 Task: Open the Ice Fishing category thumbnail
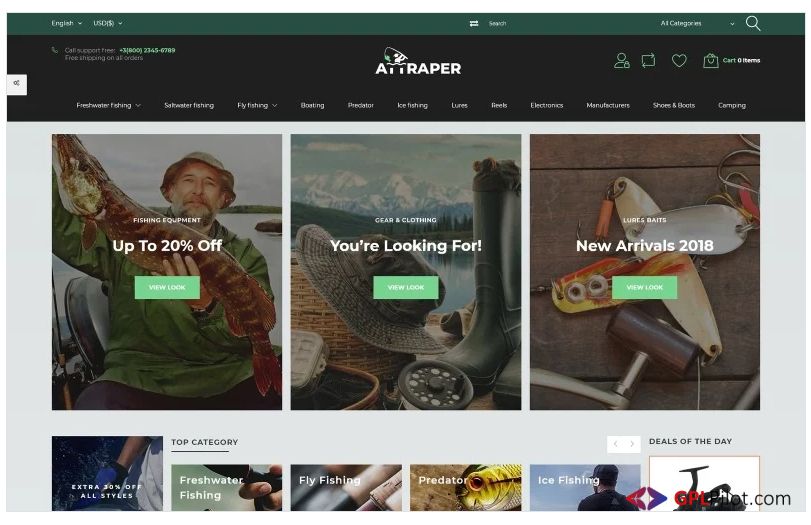(x=585, y=488)
